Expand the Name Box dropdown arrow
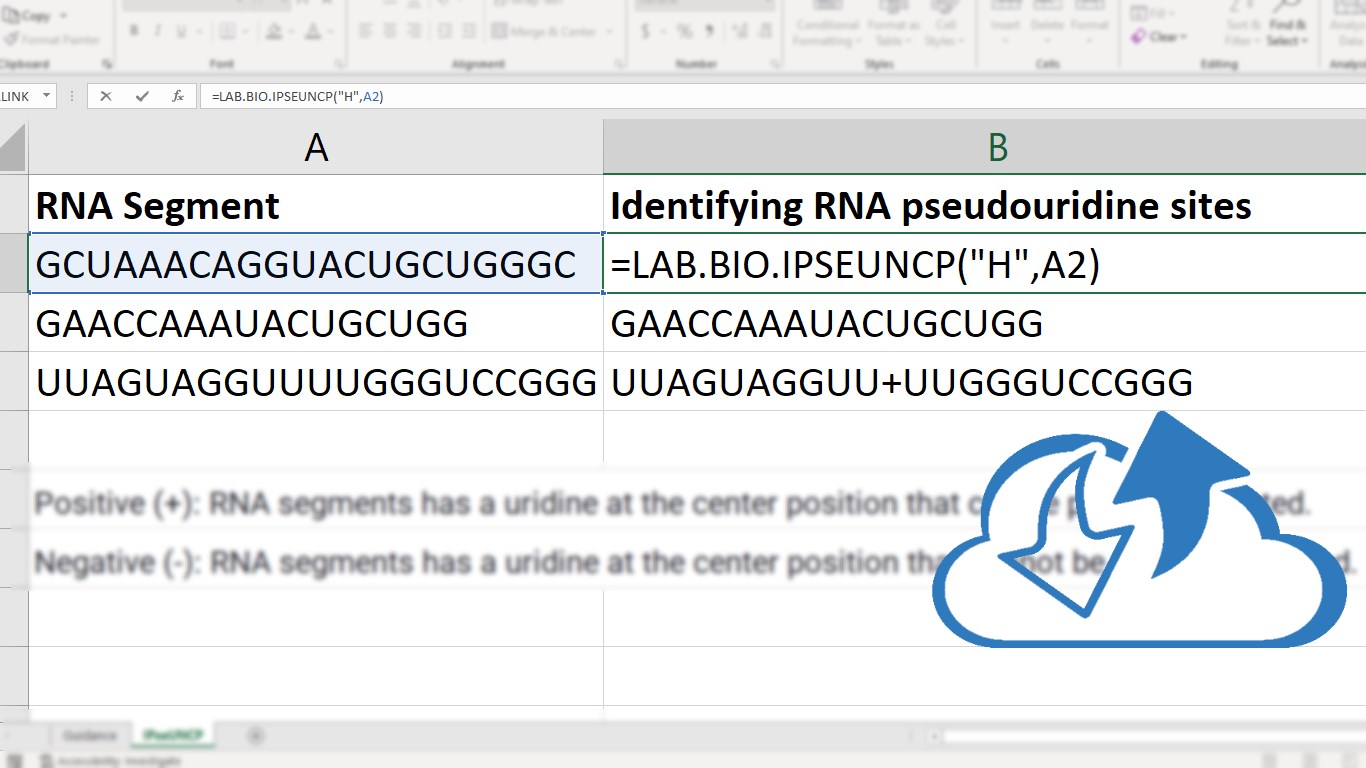The height and width of the screenshot is (768, 1366). pos(46,97)
